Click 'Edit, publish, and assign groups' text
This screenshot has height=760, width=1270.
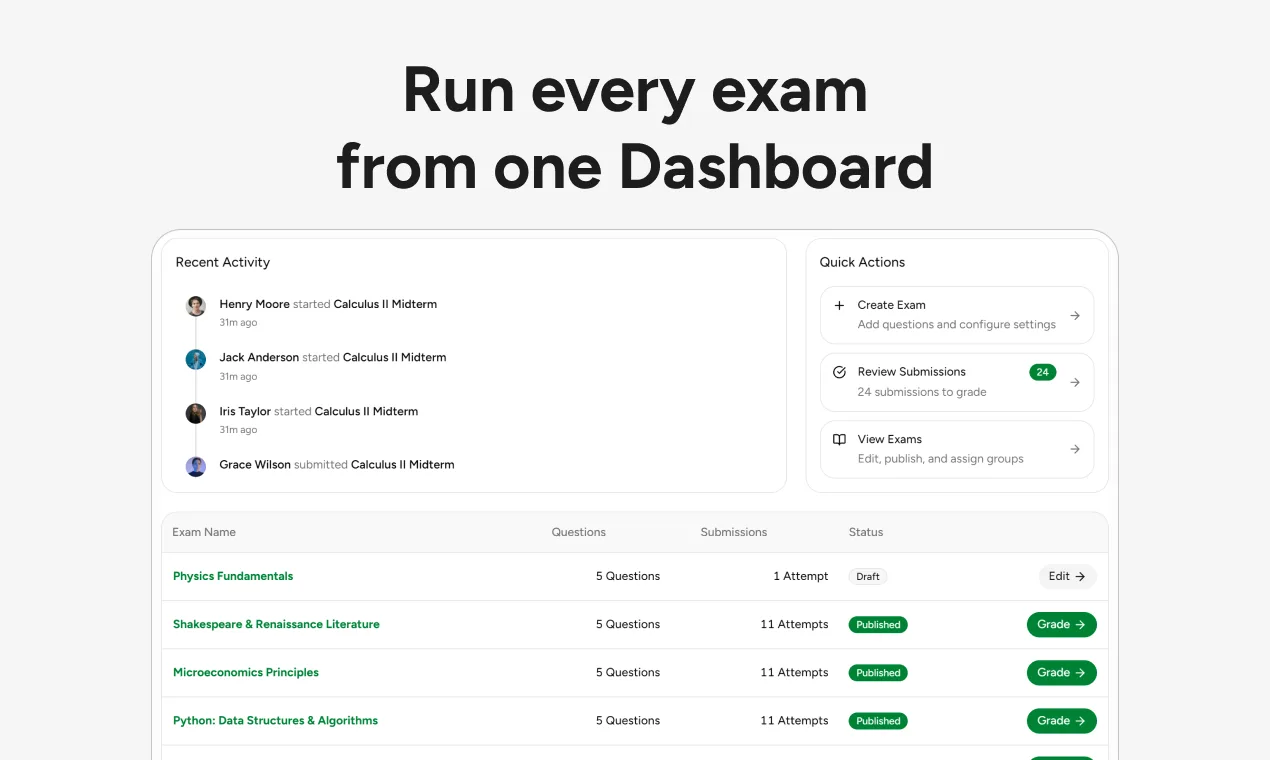click(941, 459)
